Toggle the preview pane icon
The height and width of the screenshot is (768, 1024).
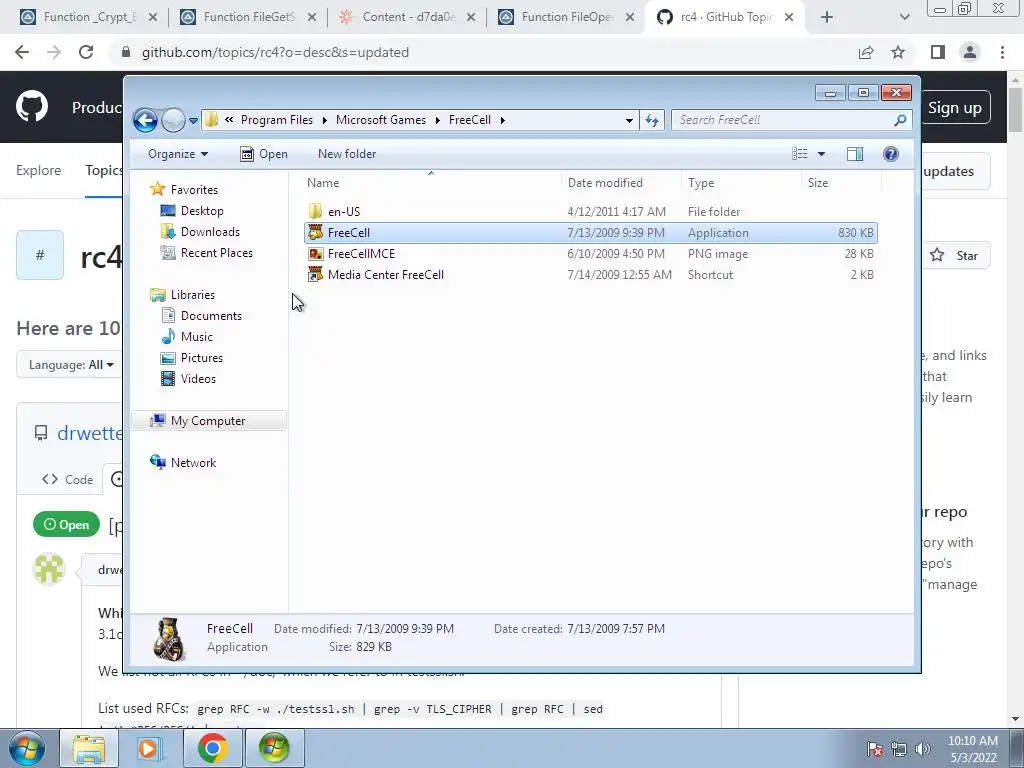pyautogui.click(x=855, y=154)
